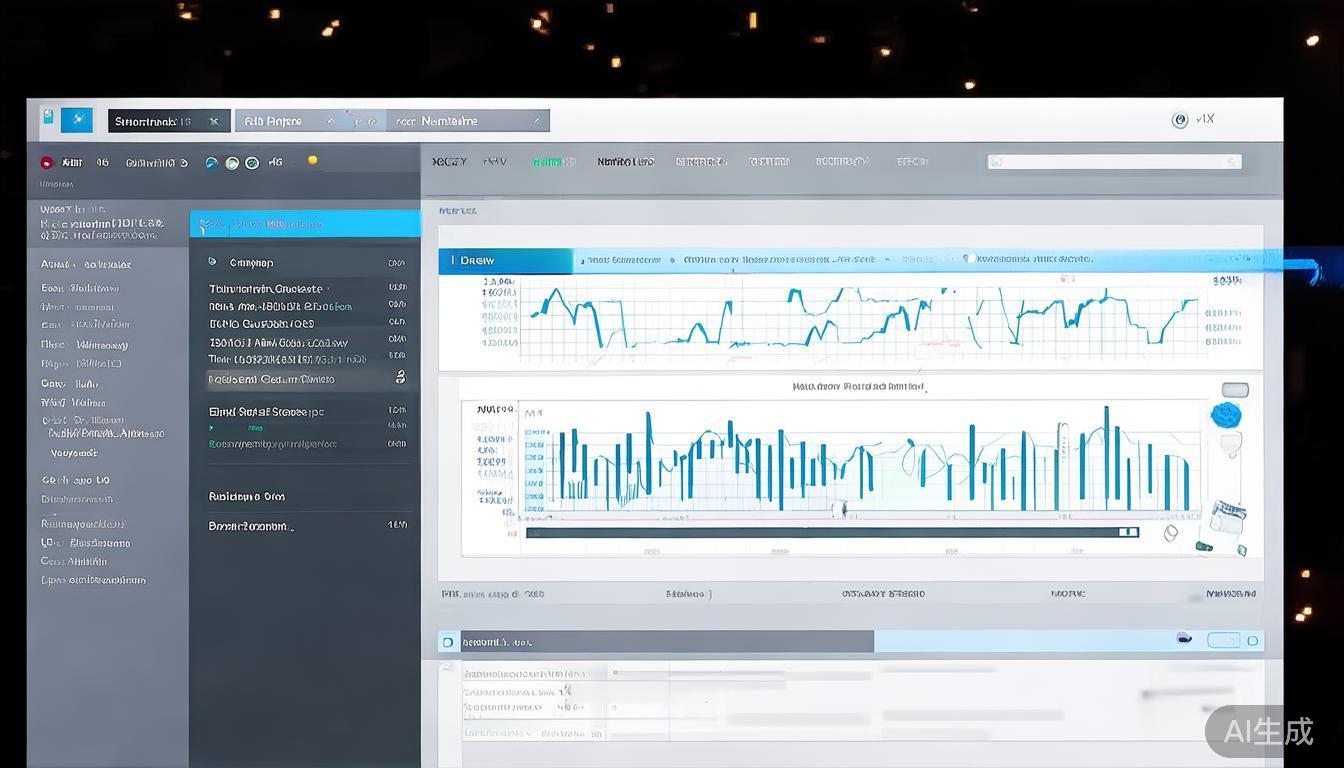Click the small circle right of lower toggle
This screenshot has width=1344, height=768.
[x=1253, y=640]
